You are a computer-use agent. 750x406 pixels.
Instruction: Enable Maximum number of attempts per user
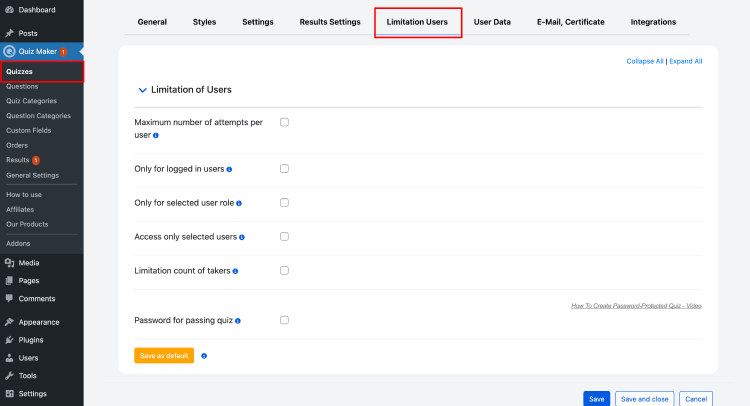[x=284, y=122]
